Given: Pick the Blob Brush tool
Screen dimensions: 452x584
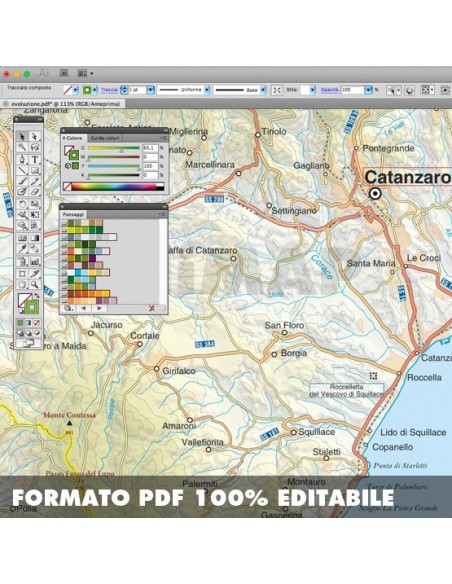Looking at the screenshot, I should tap(23, 192).
